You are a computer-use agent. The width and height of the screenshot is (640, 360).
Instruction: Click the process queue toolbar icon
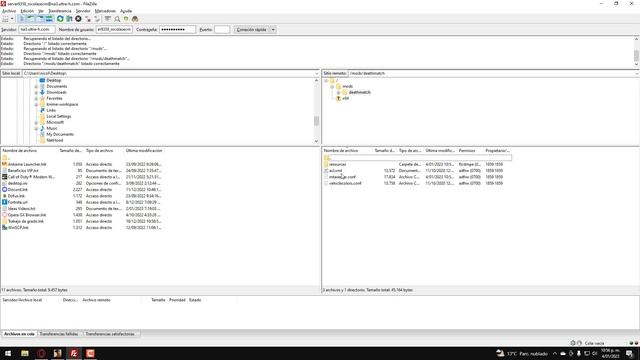(69, 19)
